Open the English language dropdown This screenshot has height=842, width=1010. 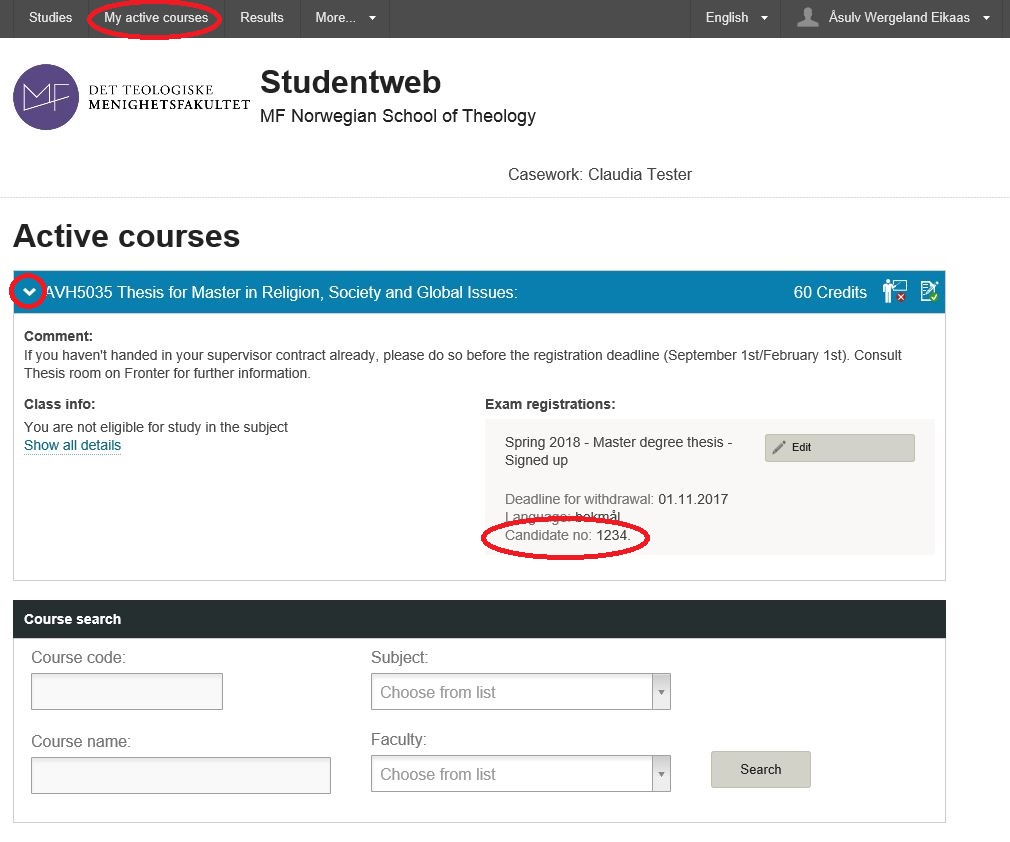[736, 17]
